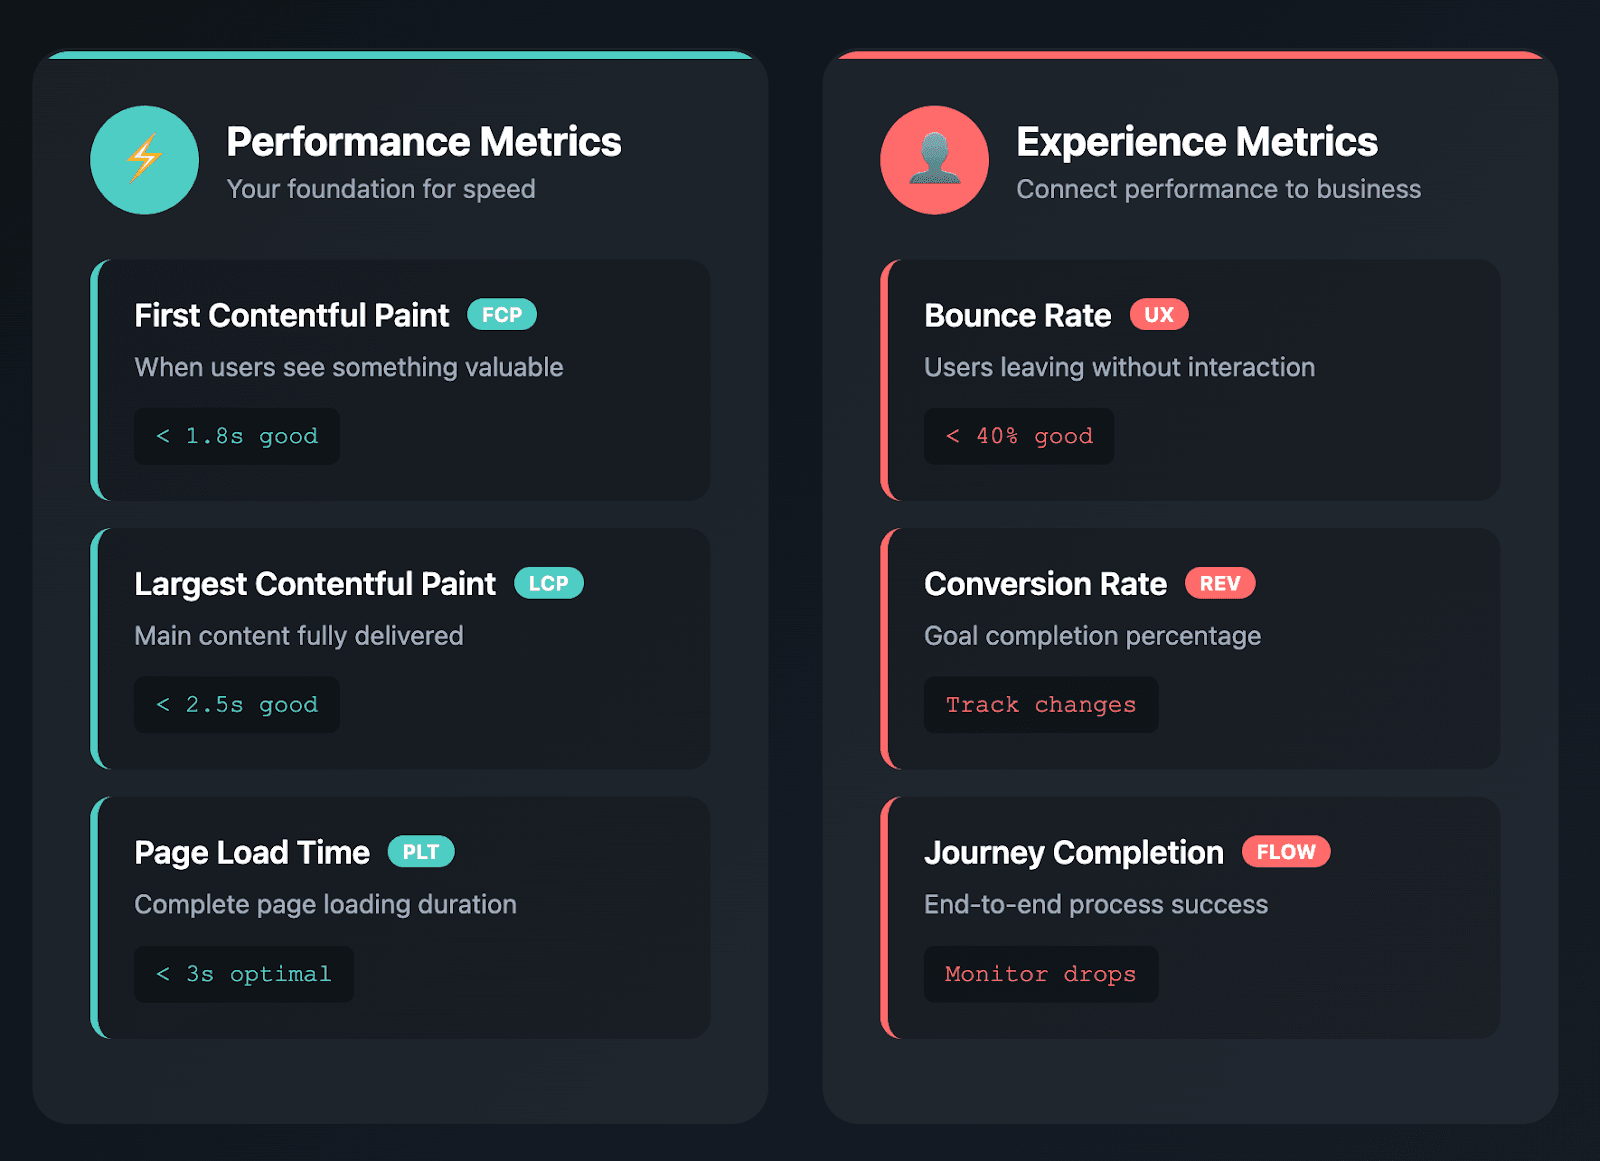Select the Conversion Rate title
Screen dimensions: 1600x1161
(1045, 584)
